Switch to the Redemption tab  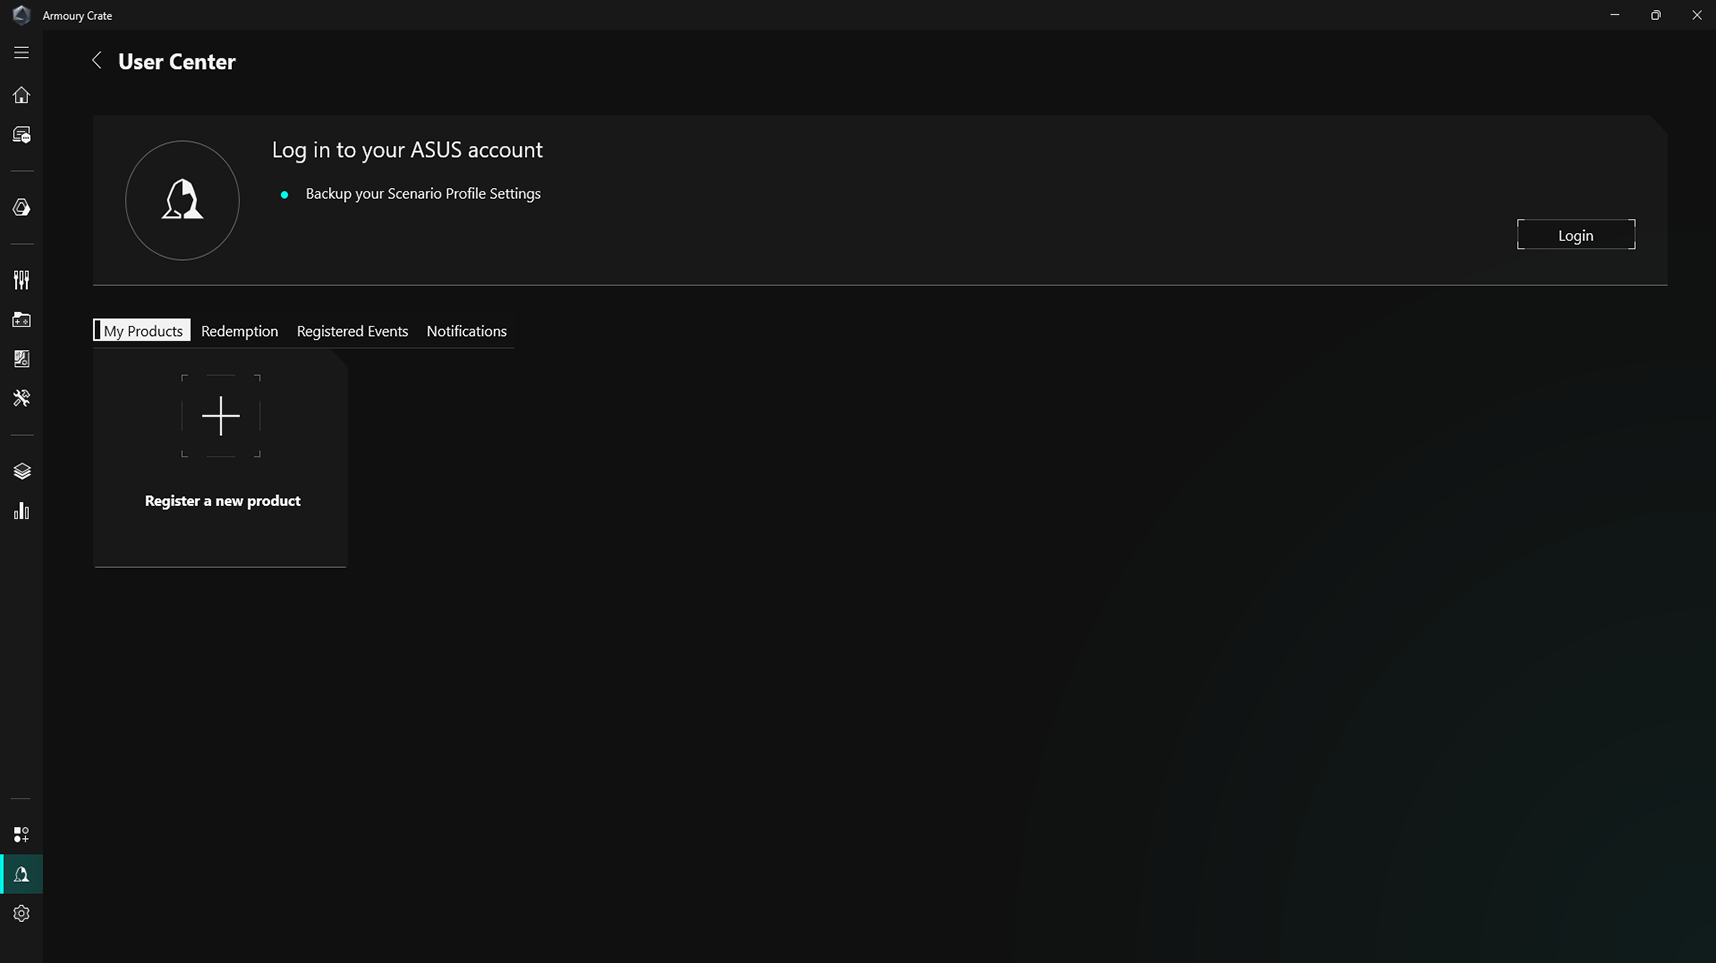coord(240,331)
